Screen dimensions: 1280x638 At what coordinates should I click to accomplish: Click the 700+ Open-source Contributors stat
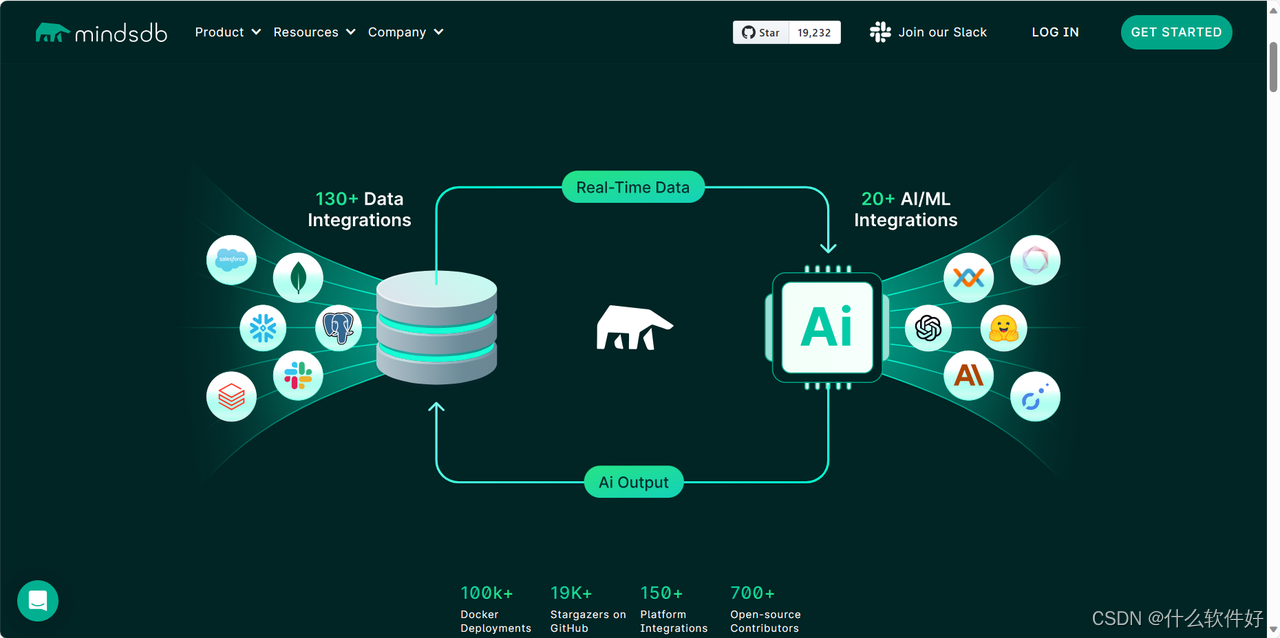coord(765,609)
